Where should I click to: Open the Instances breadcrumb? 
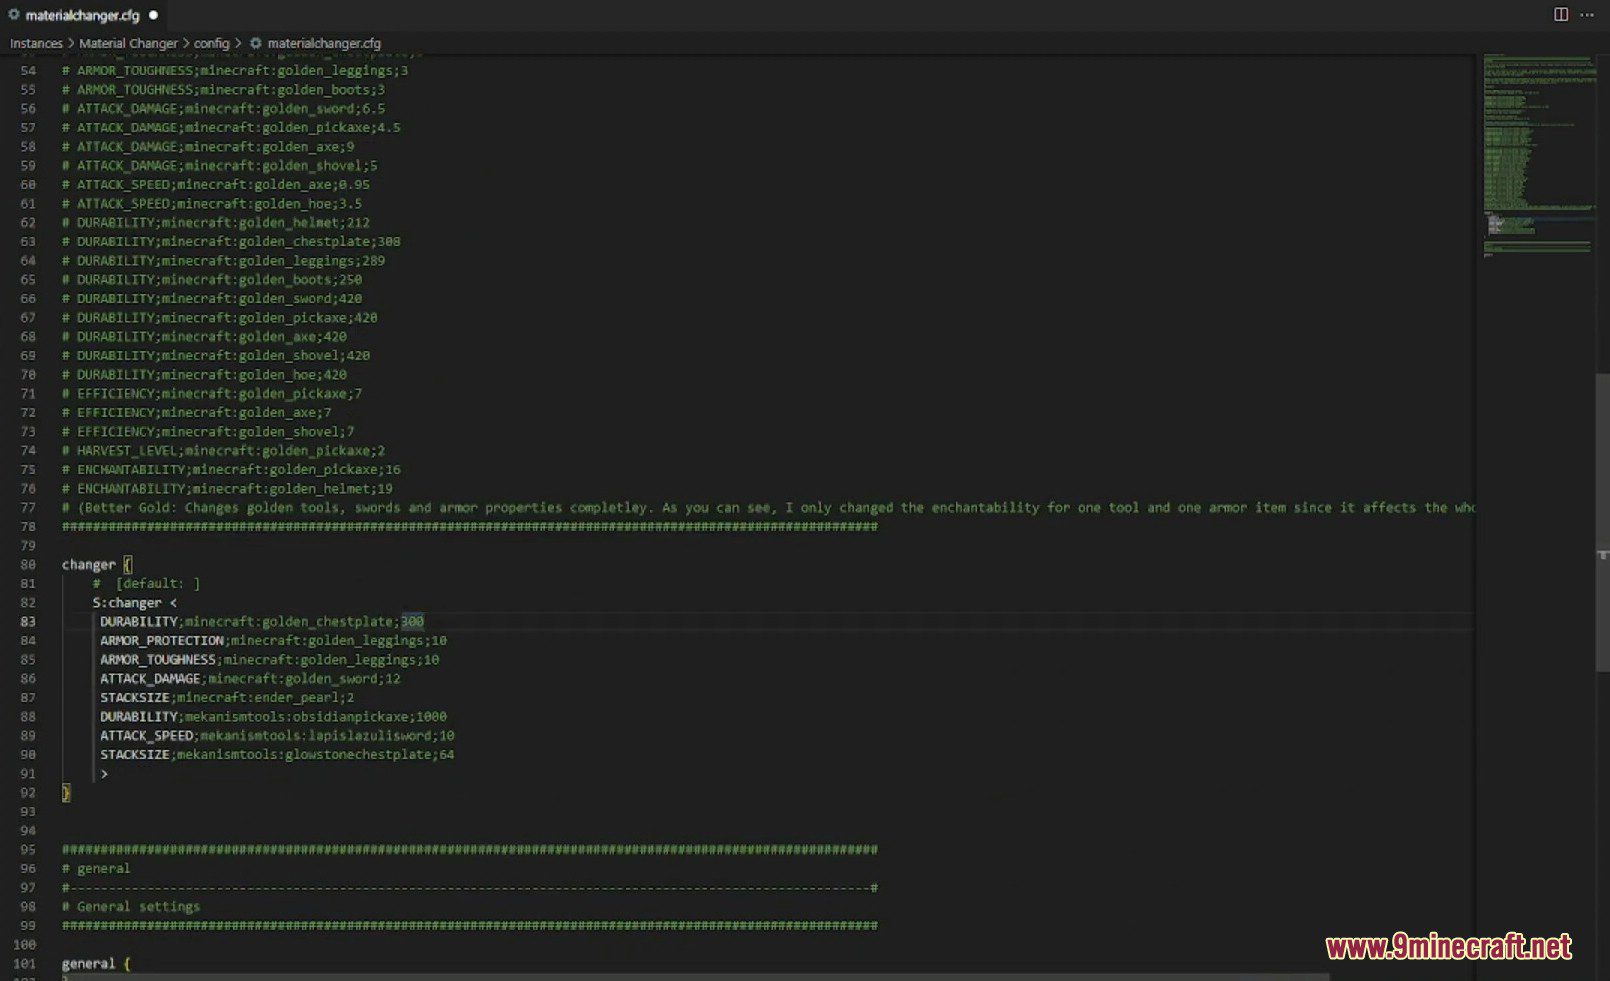[x=36, y=43]
